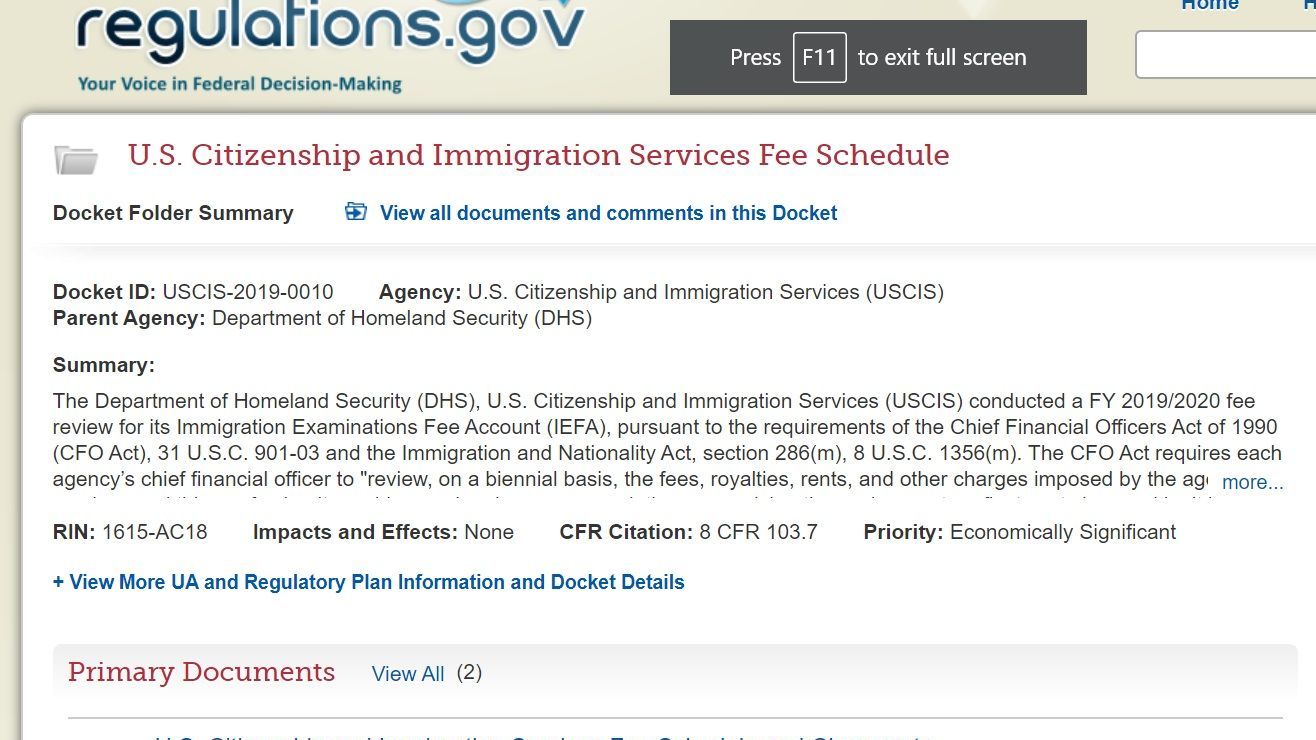Select the "Docket Folder Summary" heading
Viewport: 1316px width, 740px height.
(173, 213)
